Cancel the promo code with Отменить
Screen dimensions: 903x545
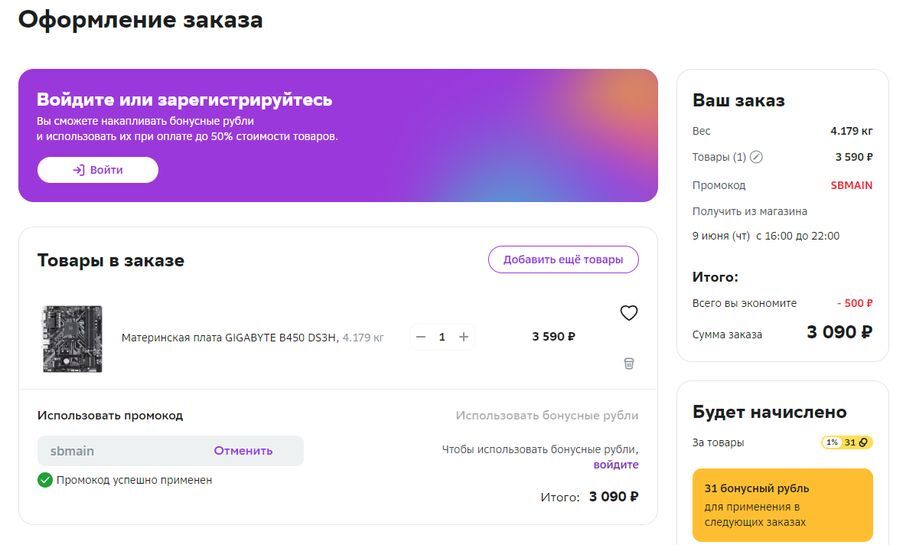243,451
